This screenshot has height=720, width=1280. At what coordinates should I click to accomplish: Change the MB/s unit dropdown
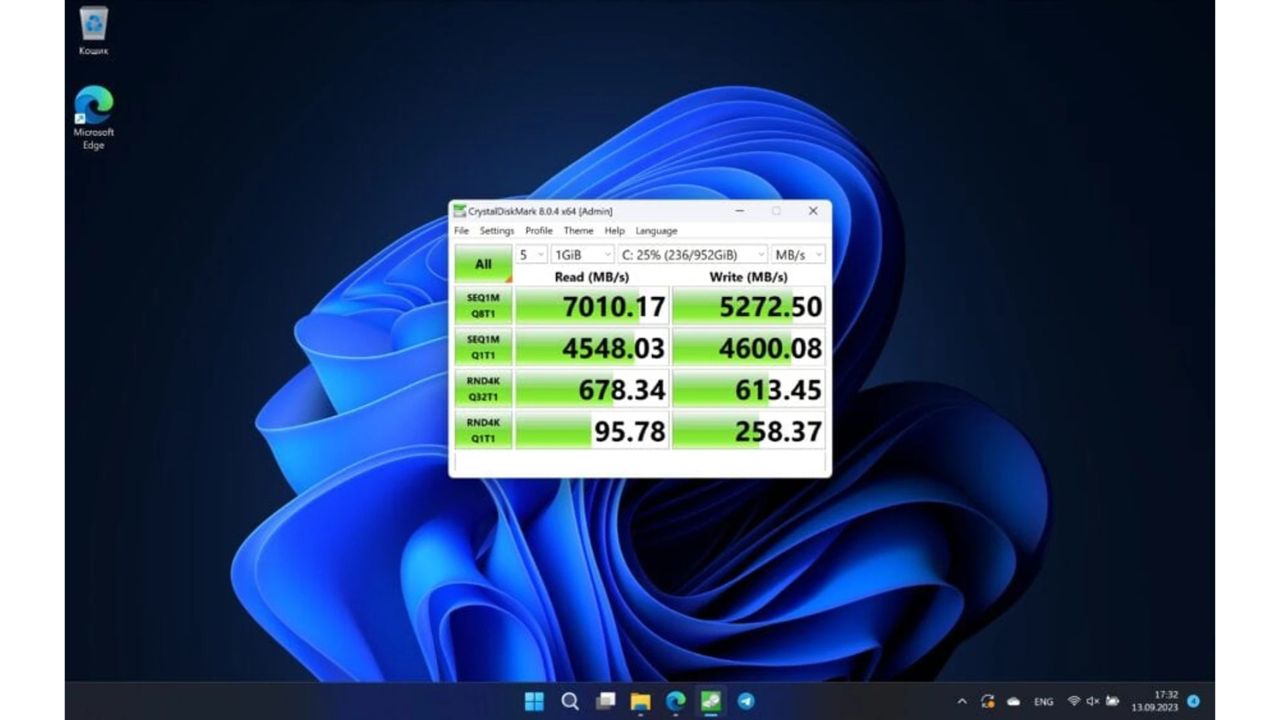pyautogui.click(x=798, y=255)
